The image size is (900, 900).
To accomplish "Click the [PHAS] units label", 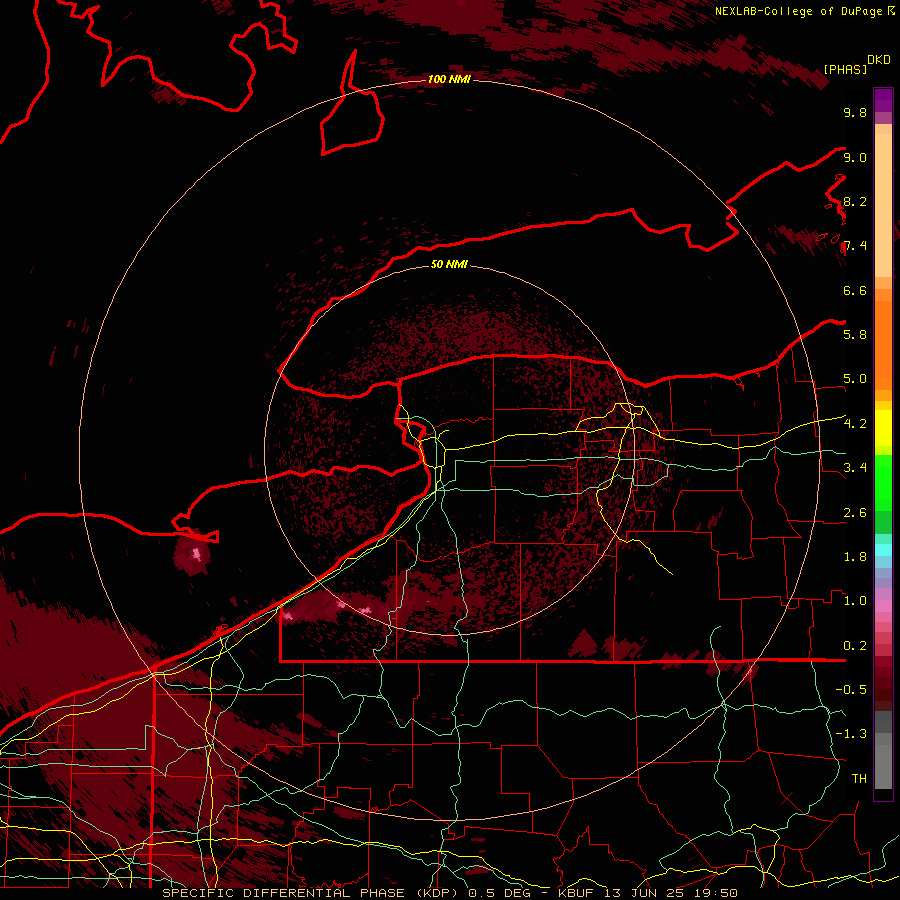I will 845,69.
